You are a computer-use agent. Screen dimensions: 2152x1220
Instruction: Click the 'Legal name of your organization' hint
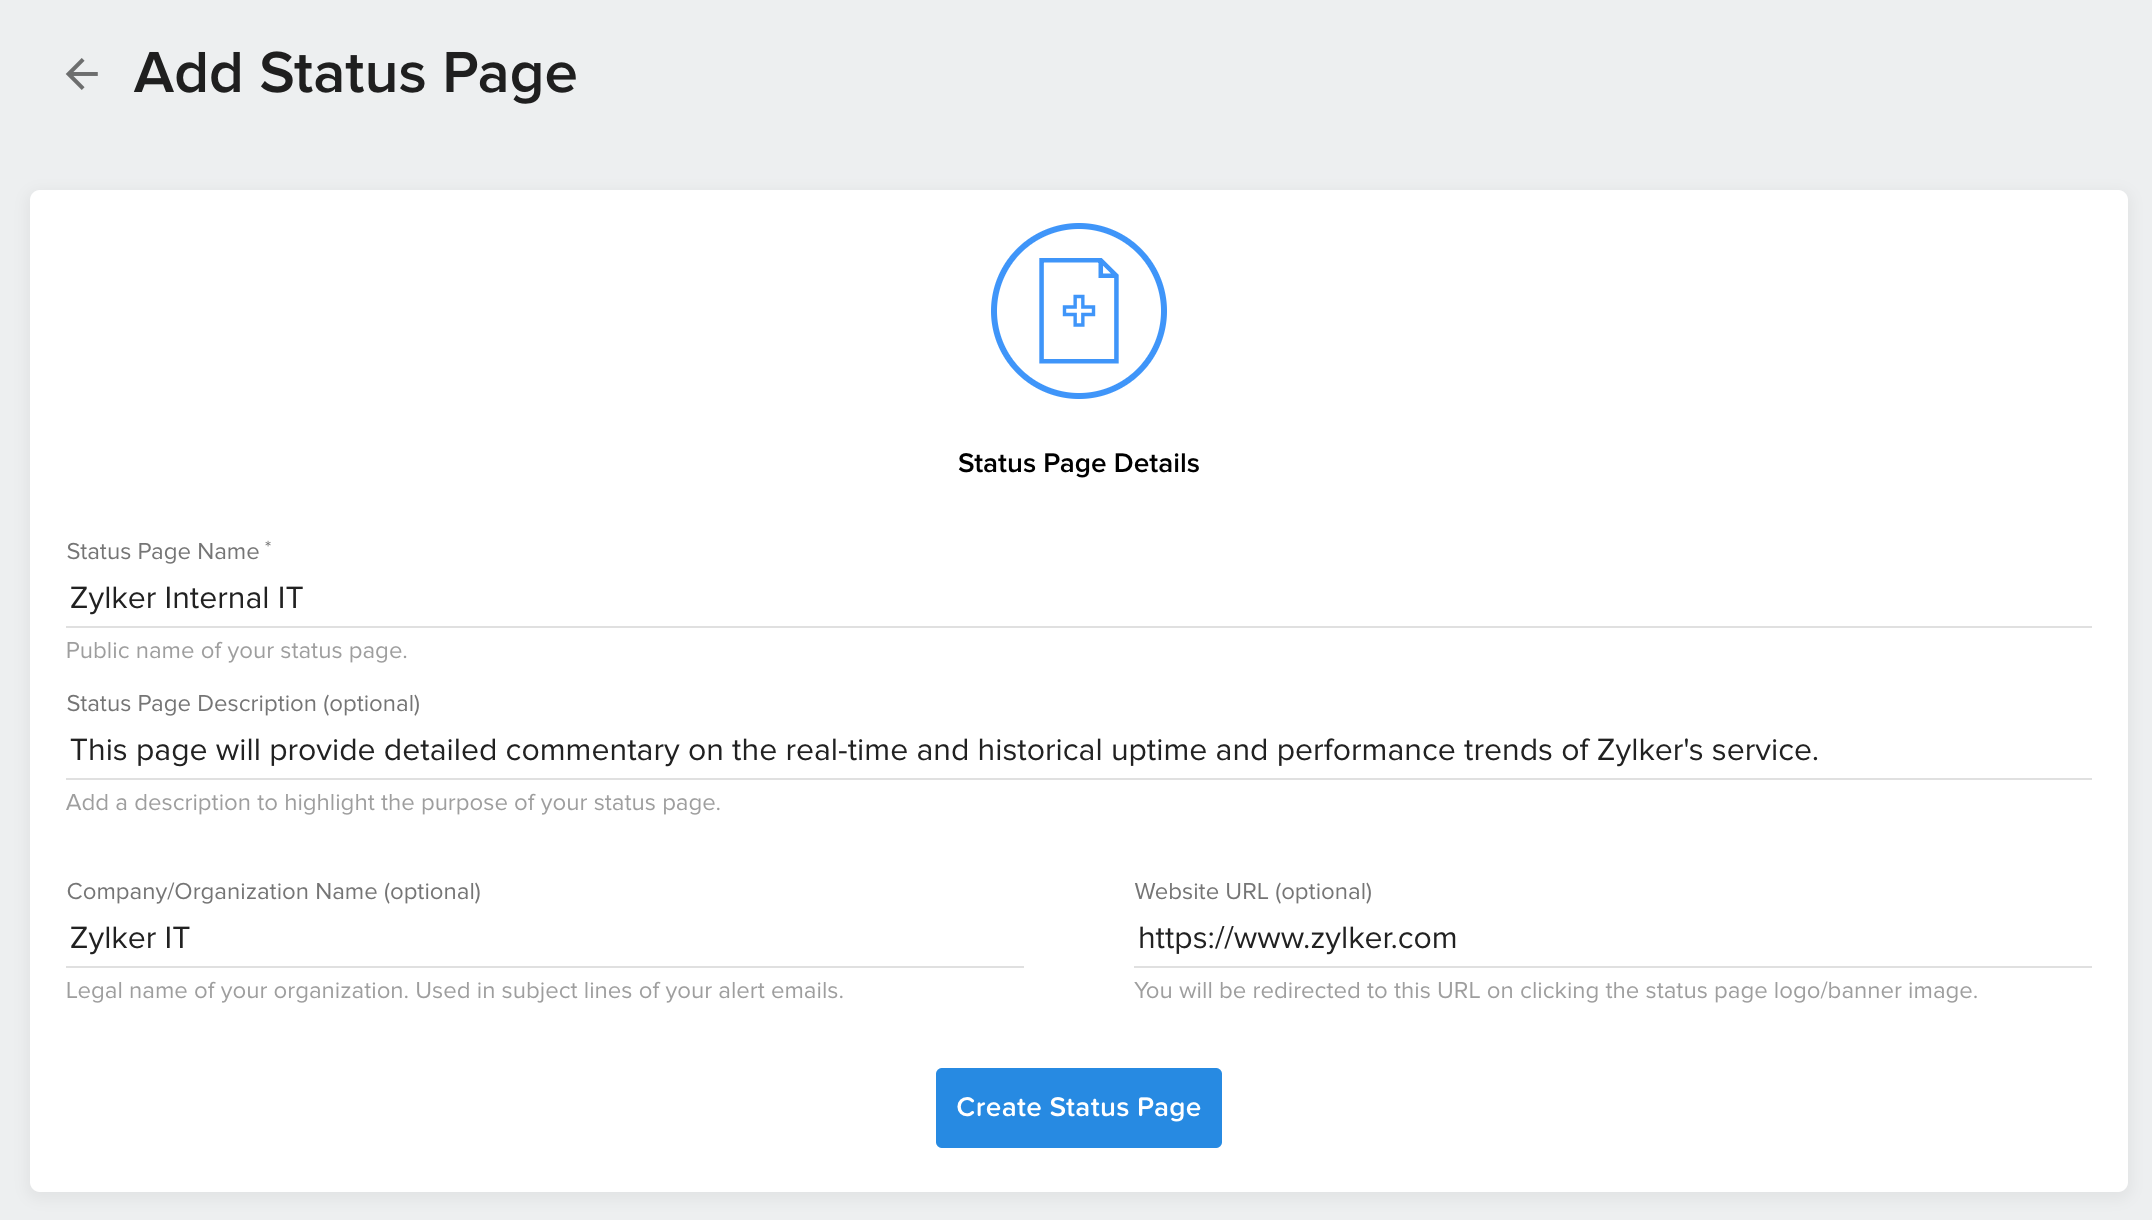click(454, 990)
